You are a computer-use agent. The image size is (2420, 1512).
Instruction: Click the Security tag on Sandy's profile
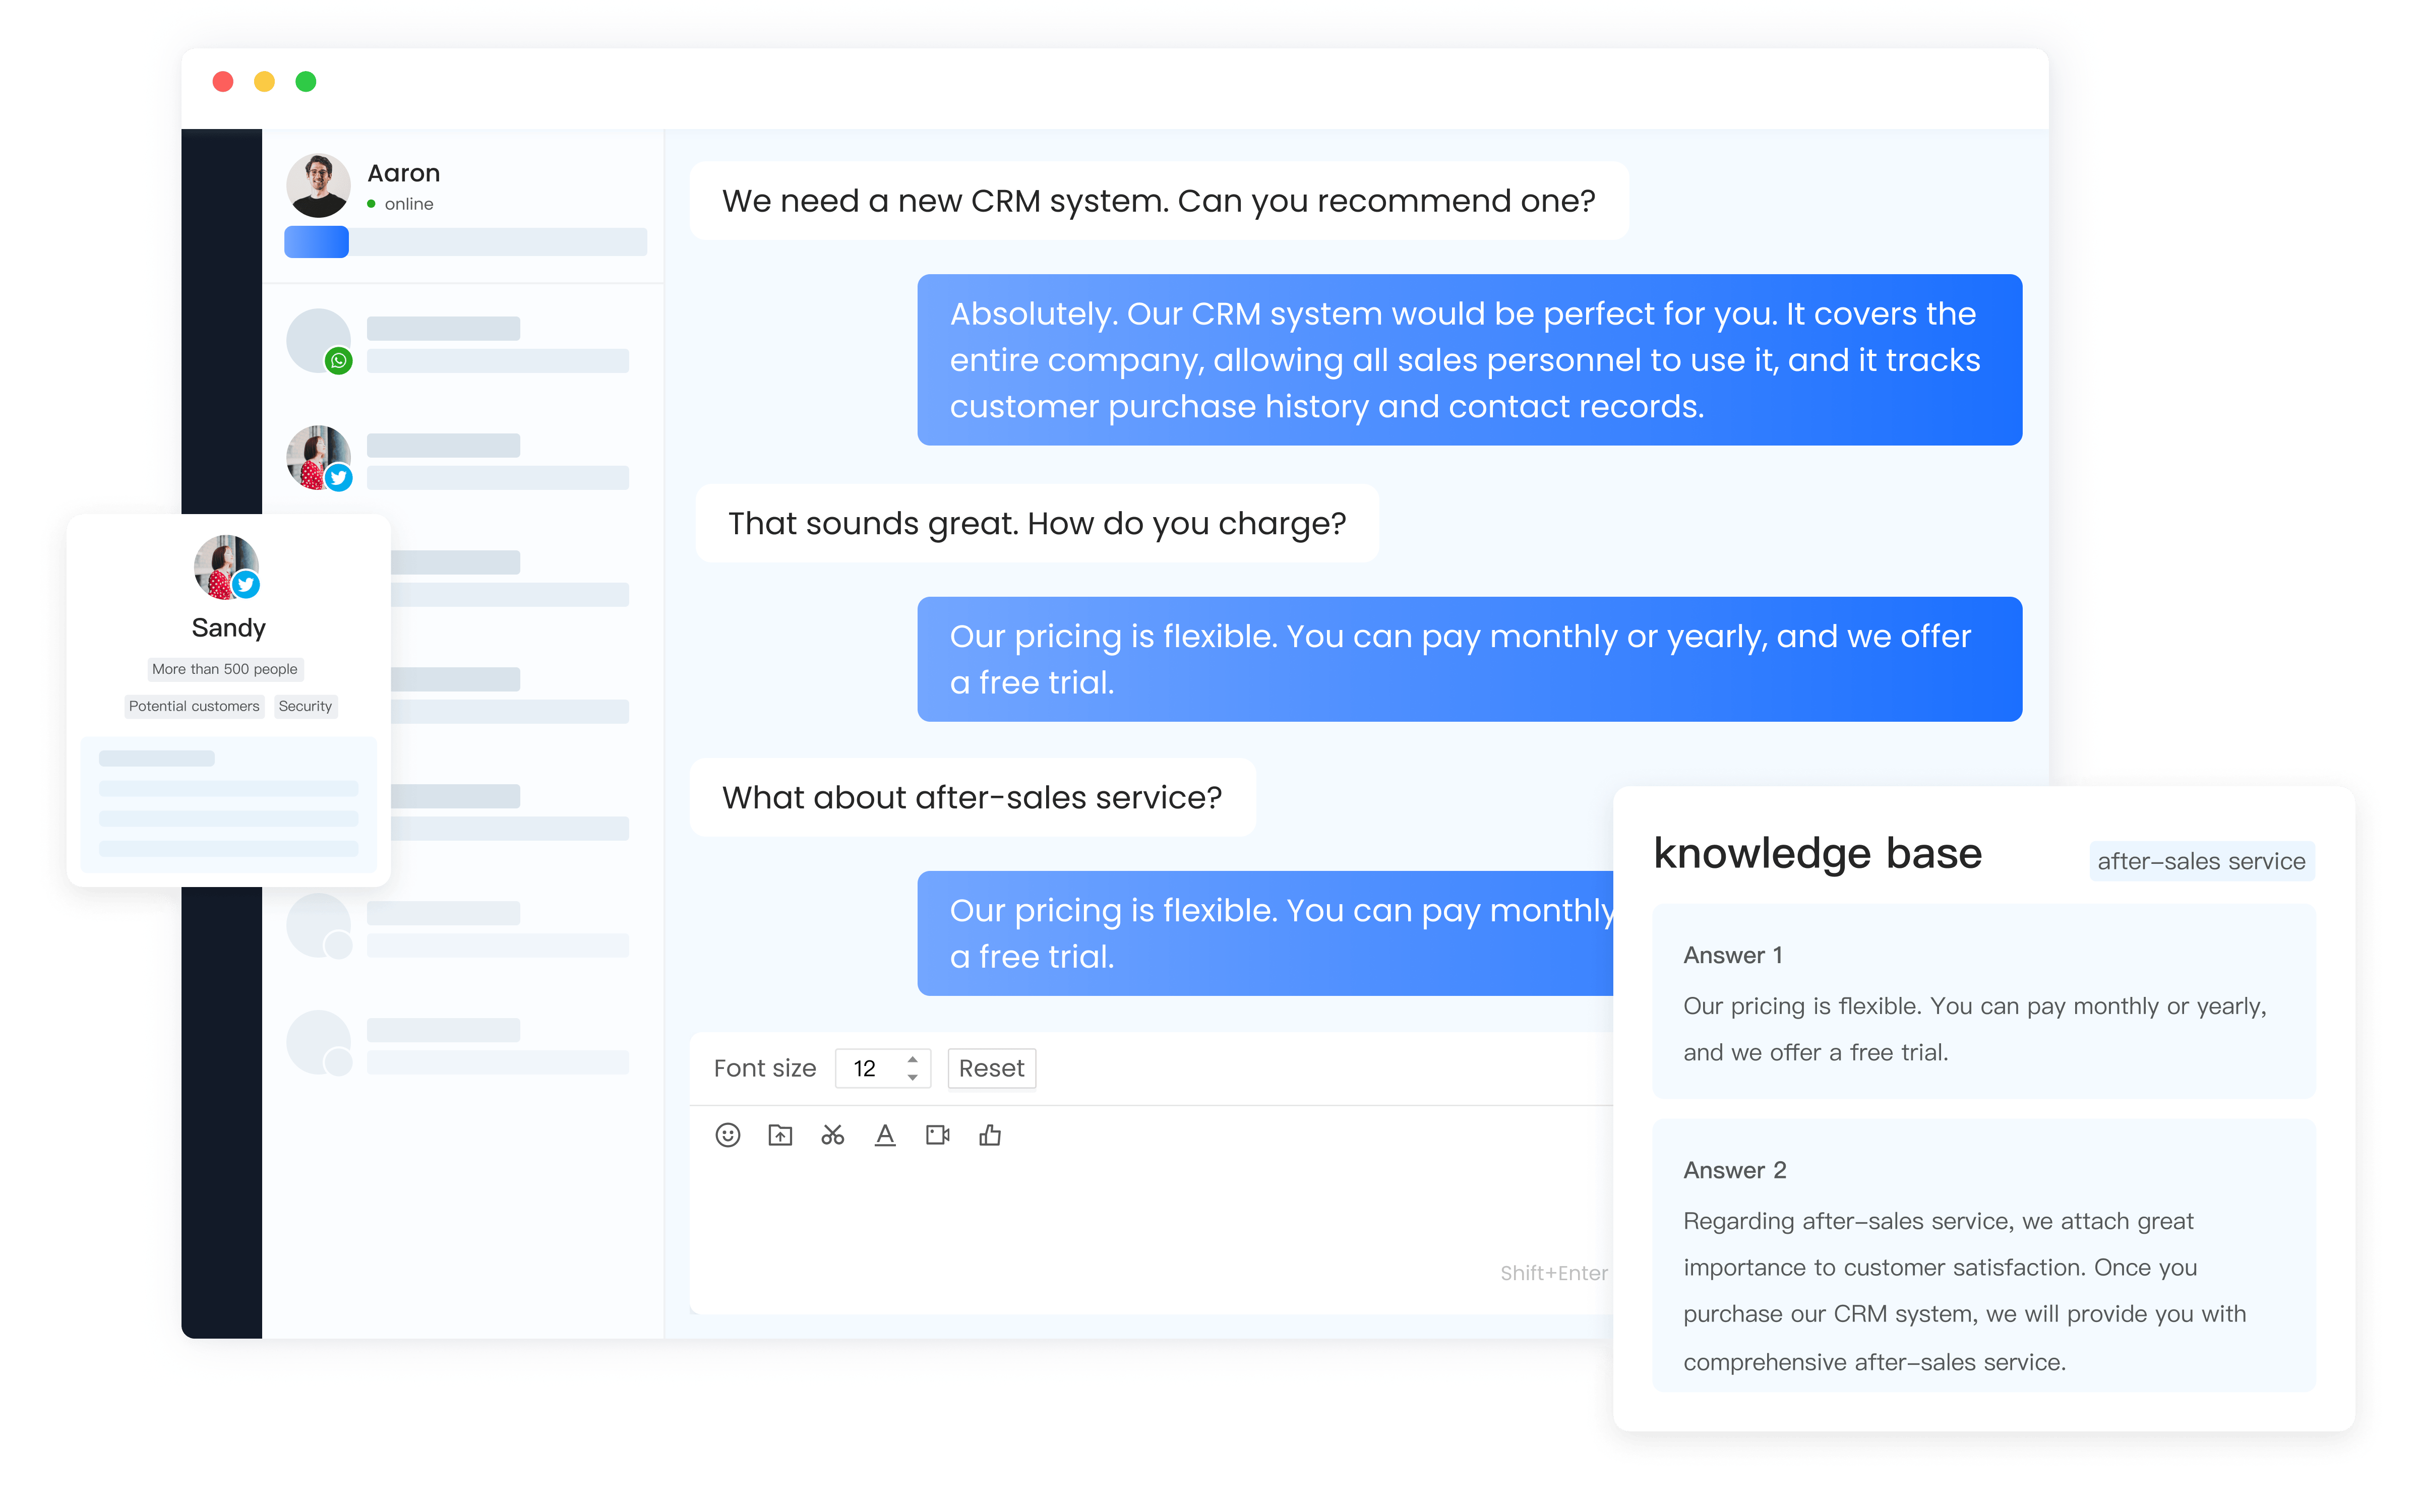[306, 706]
